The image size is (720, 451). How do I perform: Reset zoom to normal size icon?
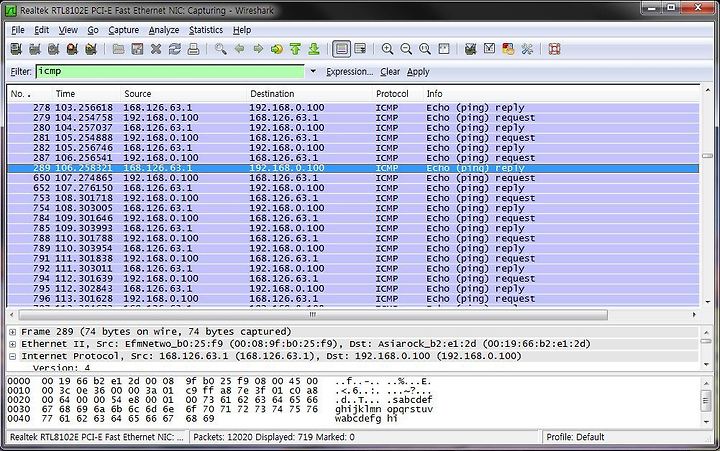click(x=425, y=49)
